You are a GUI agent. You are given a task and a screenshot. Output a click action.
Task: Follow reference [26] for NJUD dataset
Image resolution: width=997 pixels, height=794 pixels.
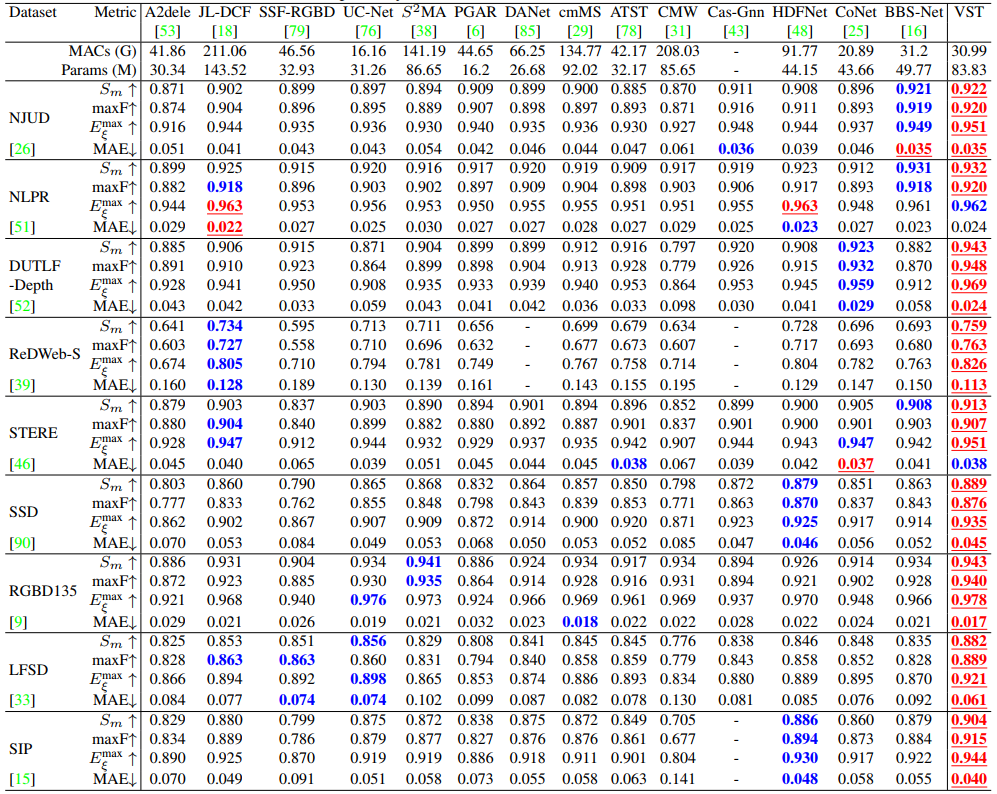click(22, 149)
